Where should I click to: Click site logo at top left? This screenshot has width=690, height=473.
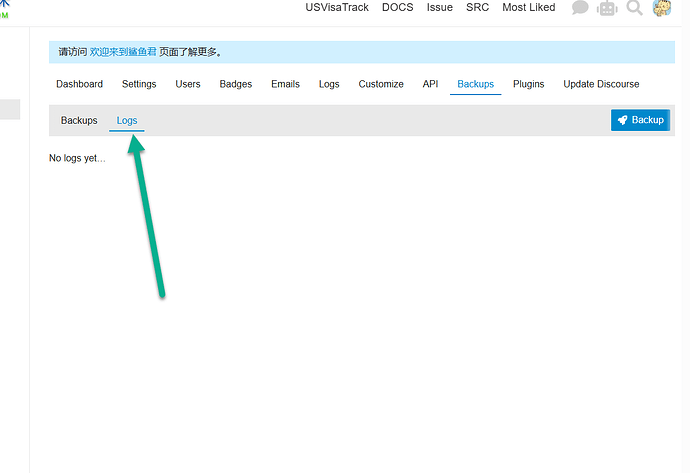coord(4,10)
